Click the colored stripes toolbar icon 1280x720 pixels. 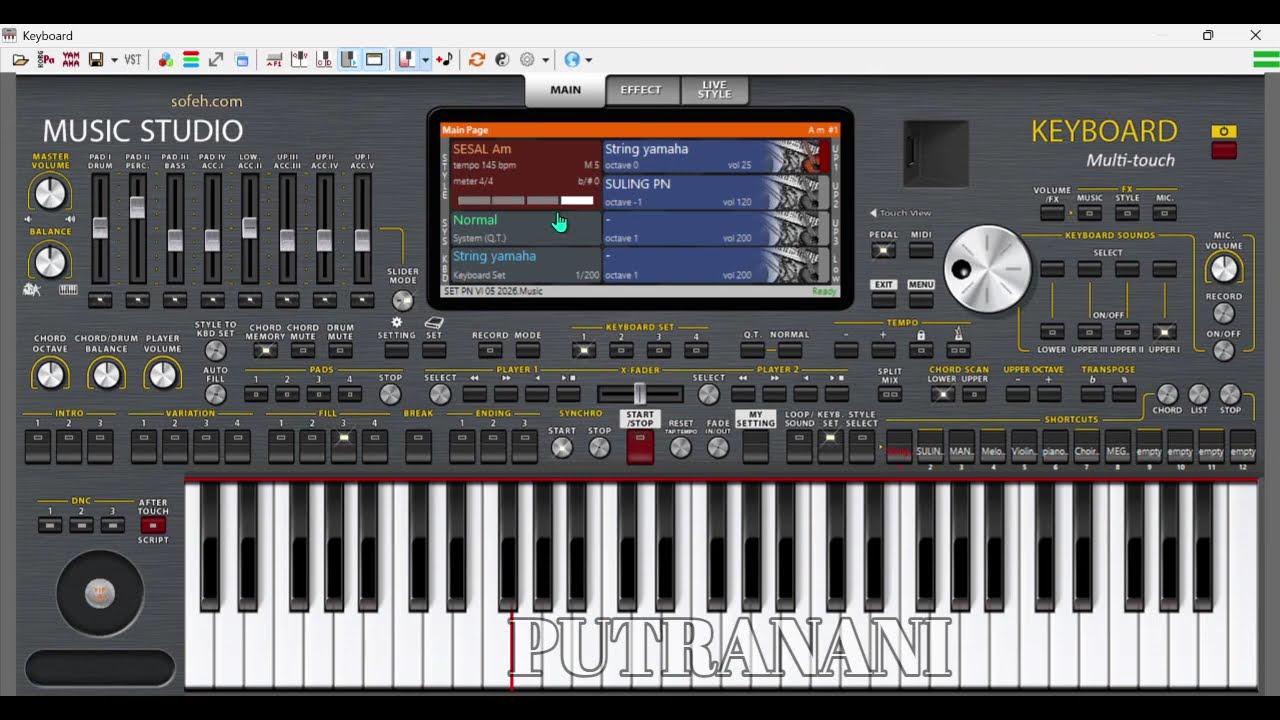tap(191, 60)
